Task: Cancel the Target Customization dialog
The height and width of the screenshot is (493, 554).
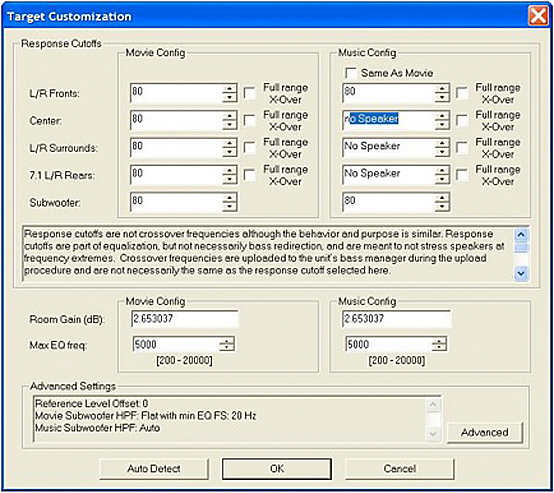Action: tap(400, 469)
